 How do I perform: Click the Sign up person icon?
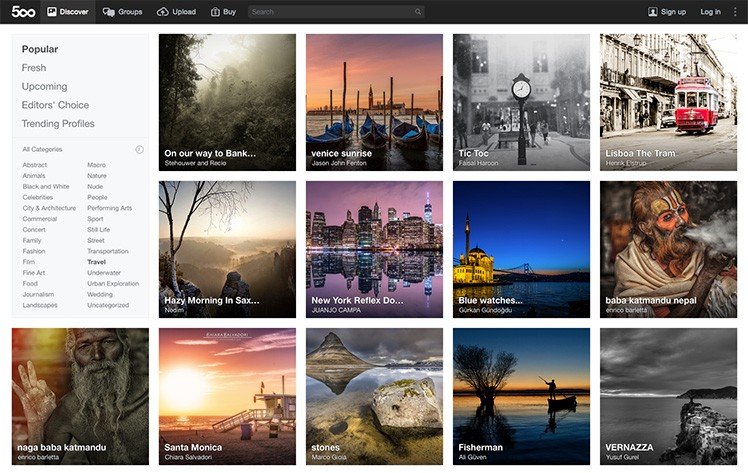[x=653, y=12]
